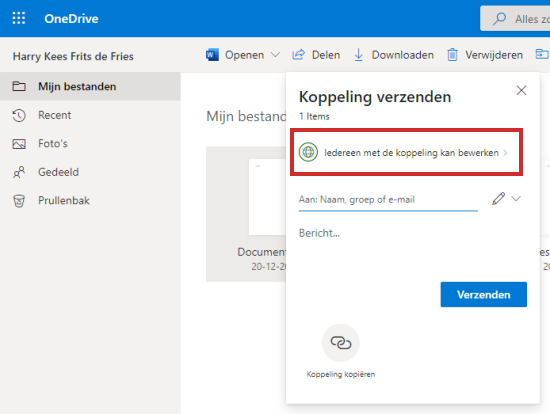Open Recent in the sidebar

[x=90, y=115]
